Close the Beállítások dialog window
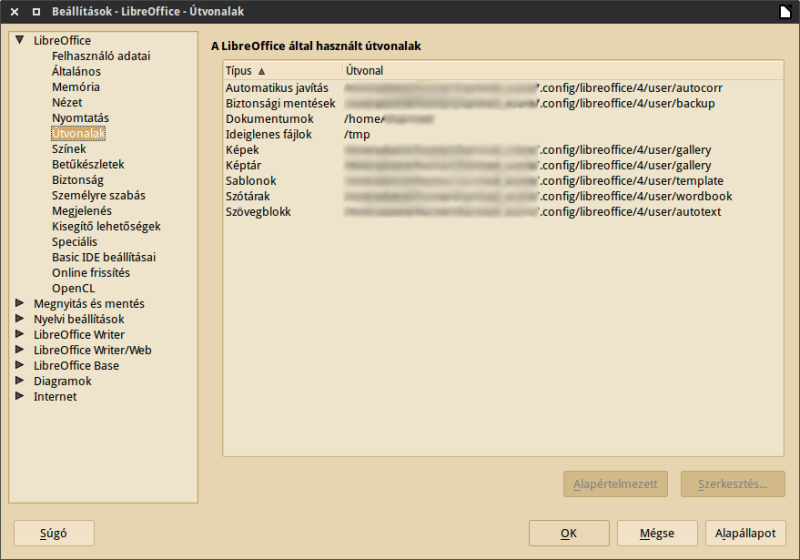800x560 pixels. tap(15, 11)
